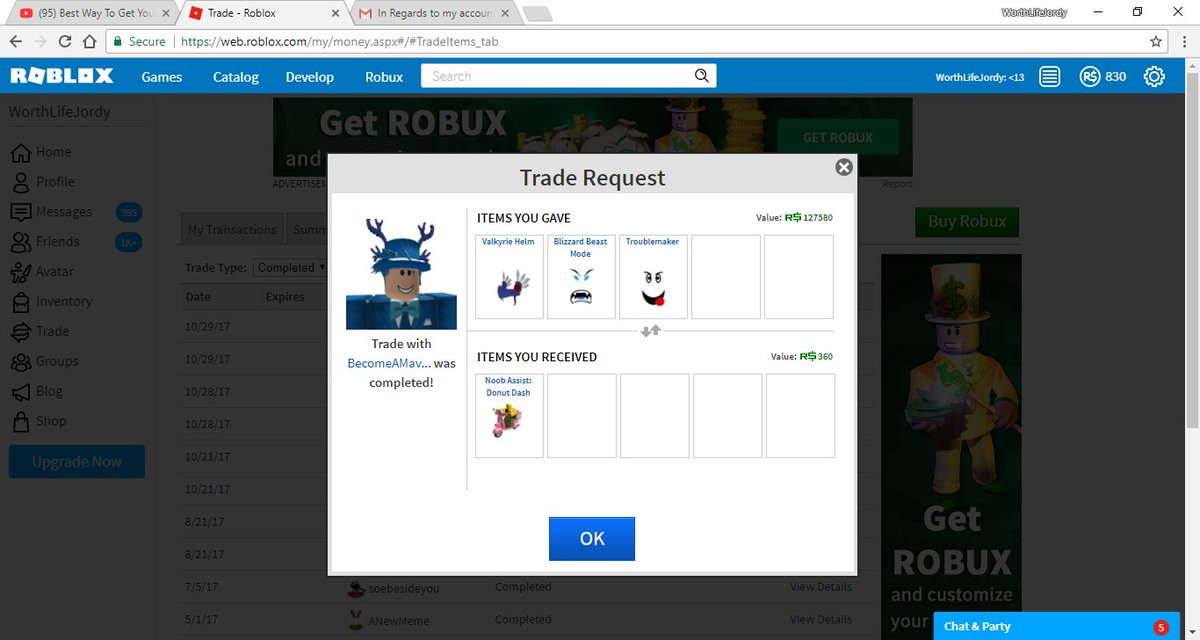Click the 10/29/17 first trade date
Image resolution: width=1200 pixels, height=640 pixels.
[205, 327]
